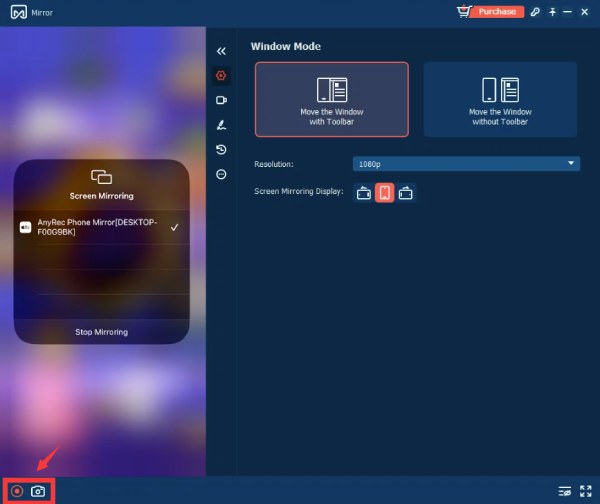
Task: Open the recording history icon
Action: point(221,149)
